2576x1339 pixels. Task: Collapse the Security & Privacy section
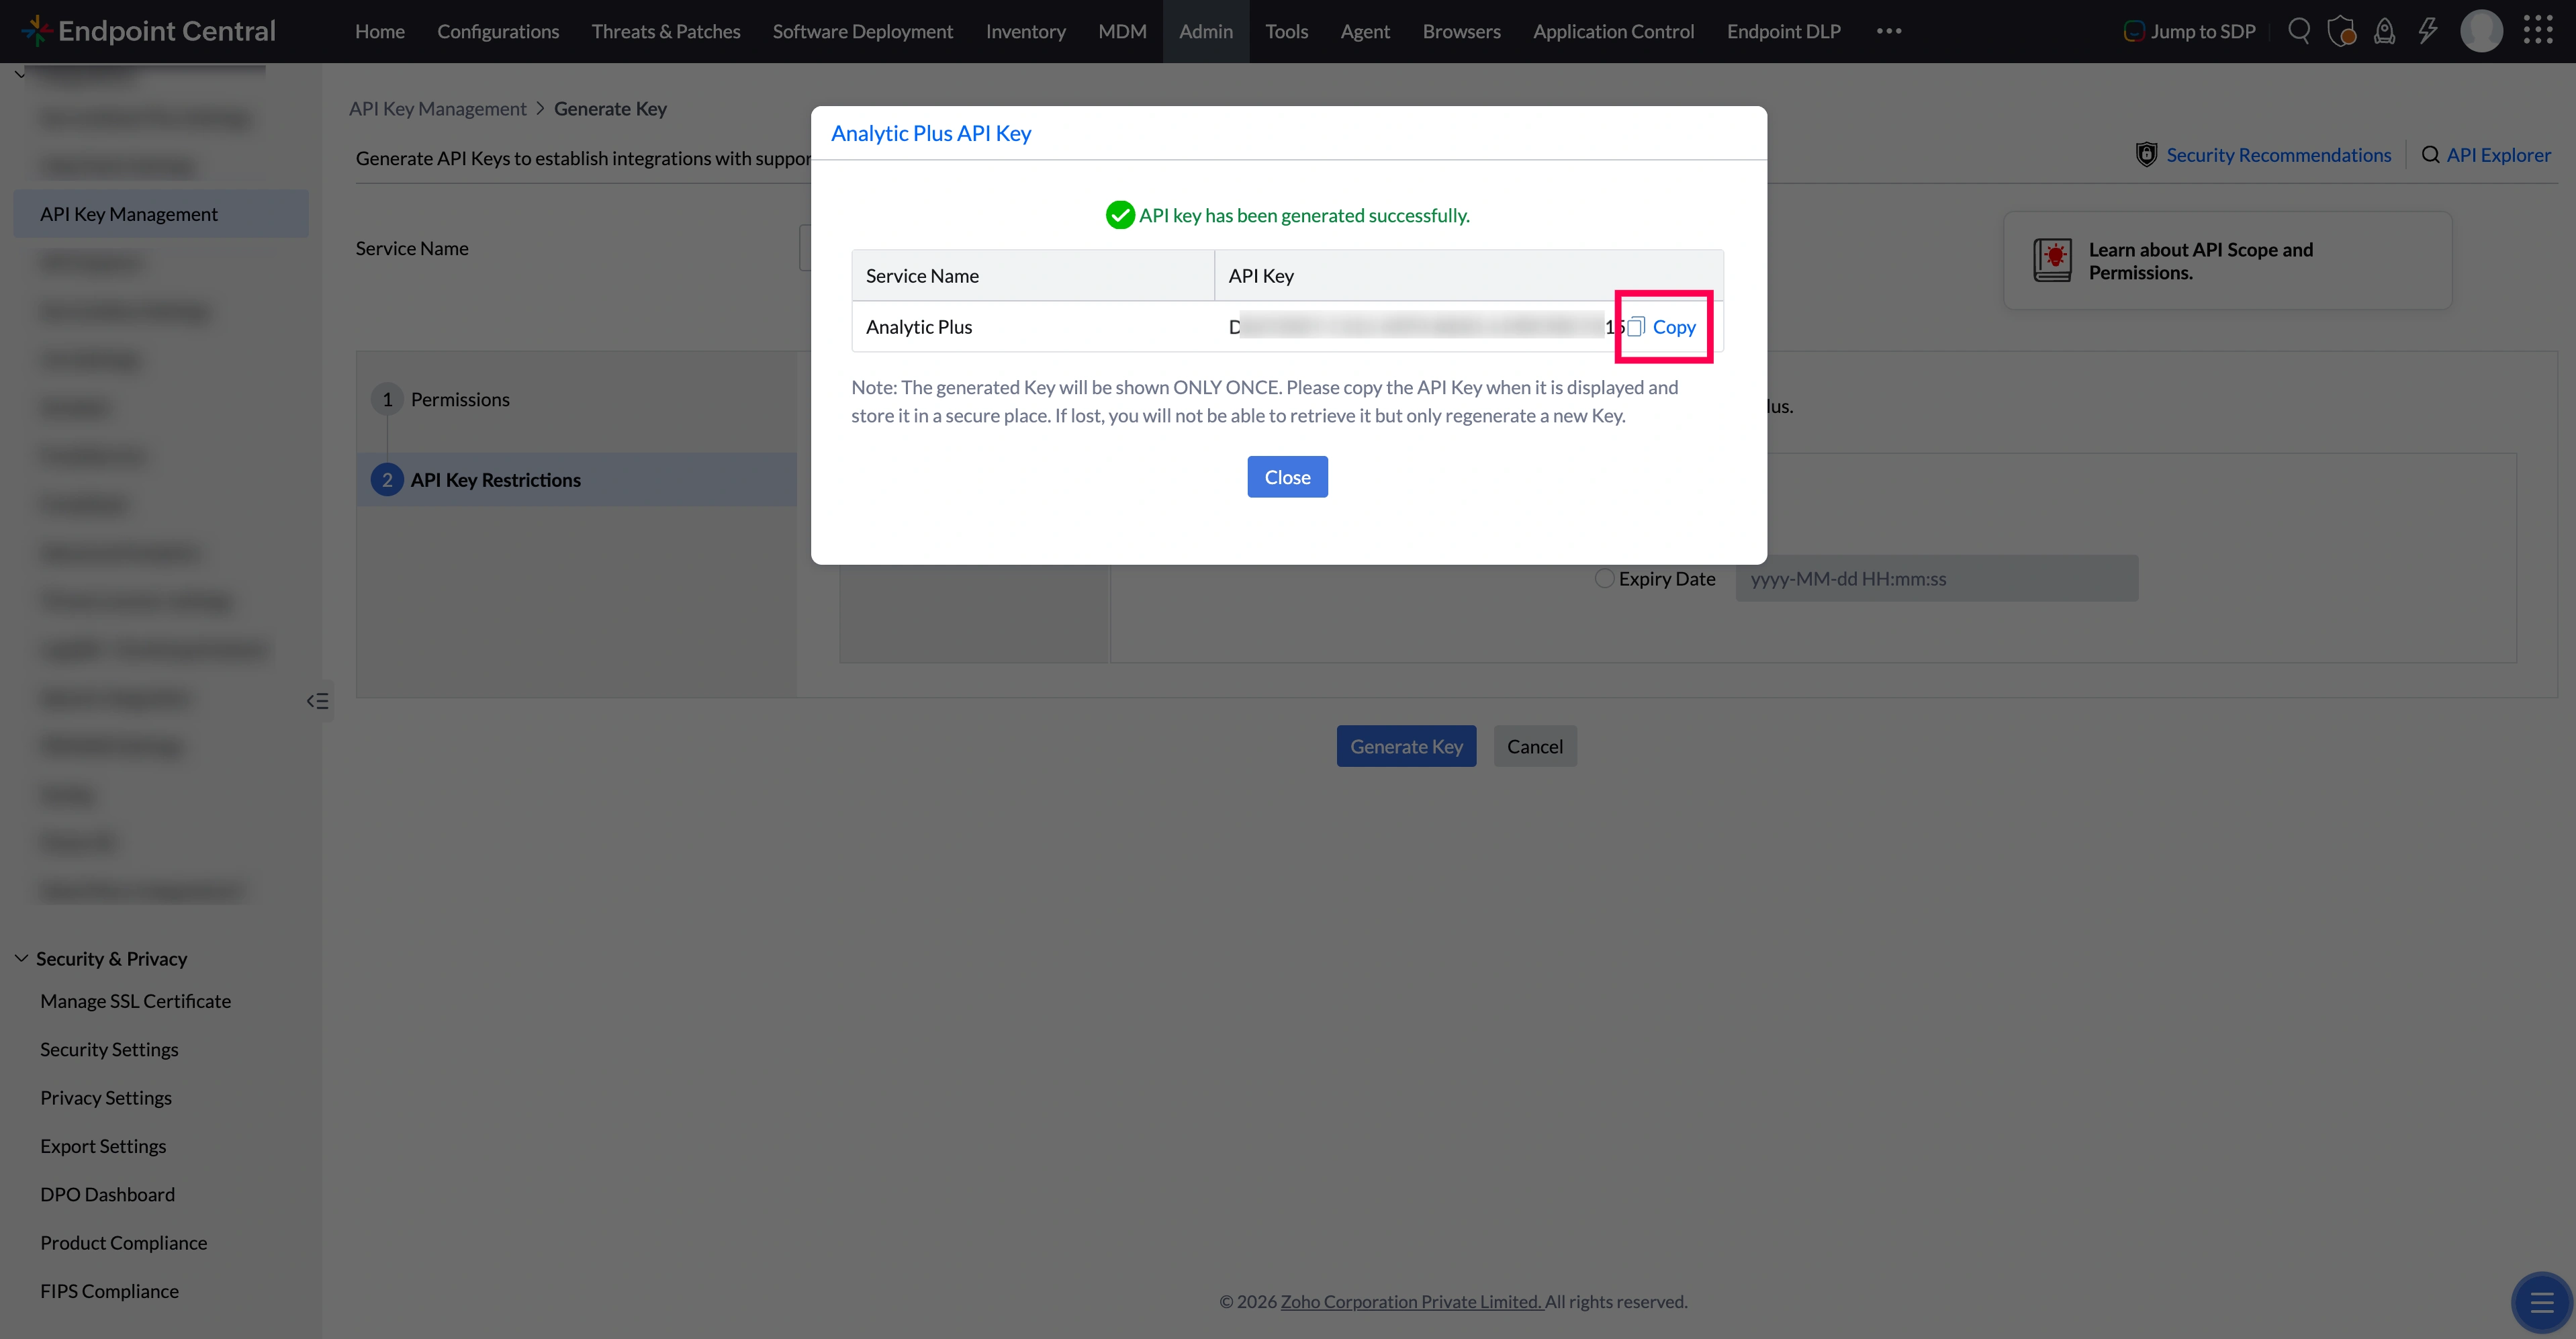coord(21,958)
